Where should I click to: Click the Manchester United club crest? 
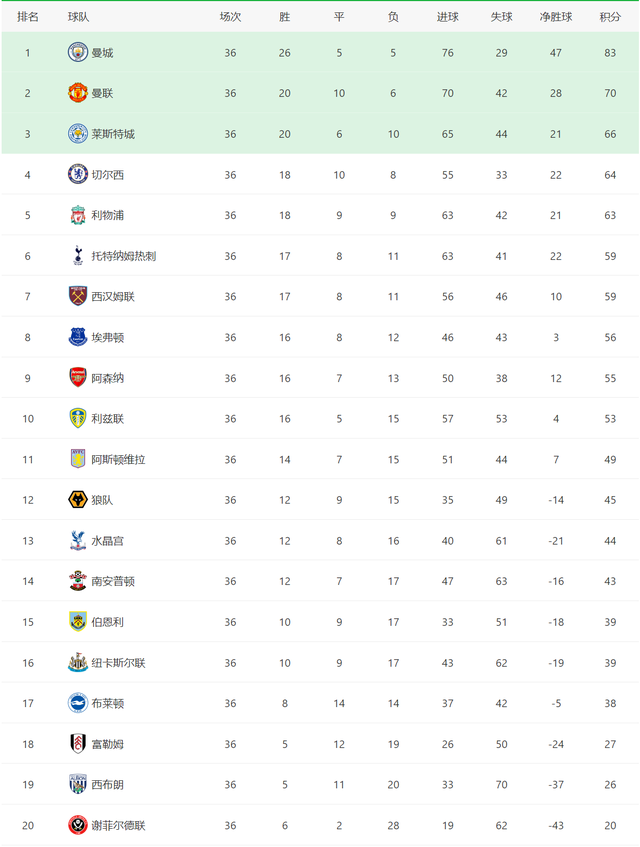[x=78, y=93]
